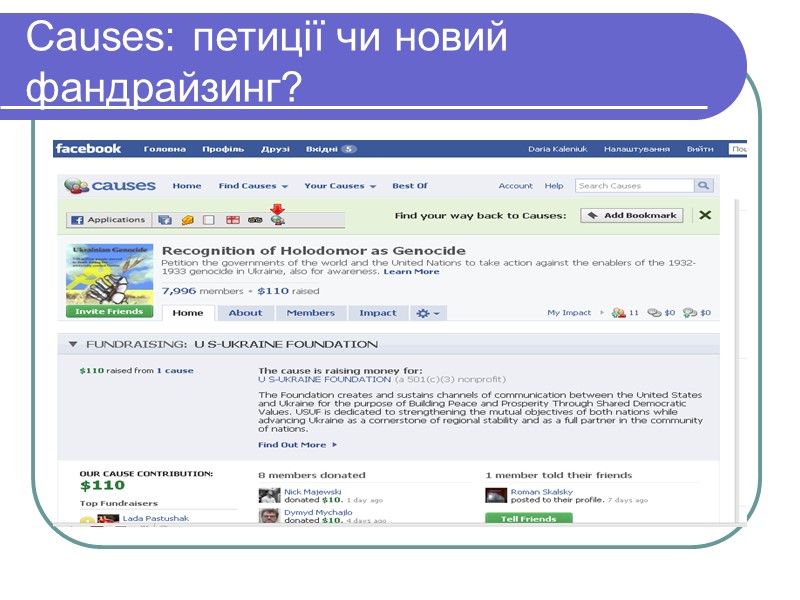Click the first coins icon showing $0 donated
The image size is (800, 600).
654,313
